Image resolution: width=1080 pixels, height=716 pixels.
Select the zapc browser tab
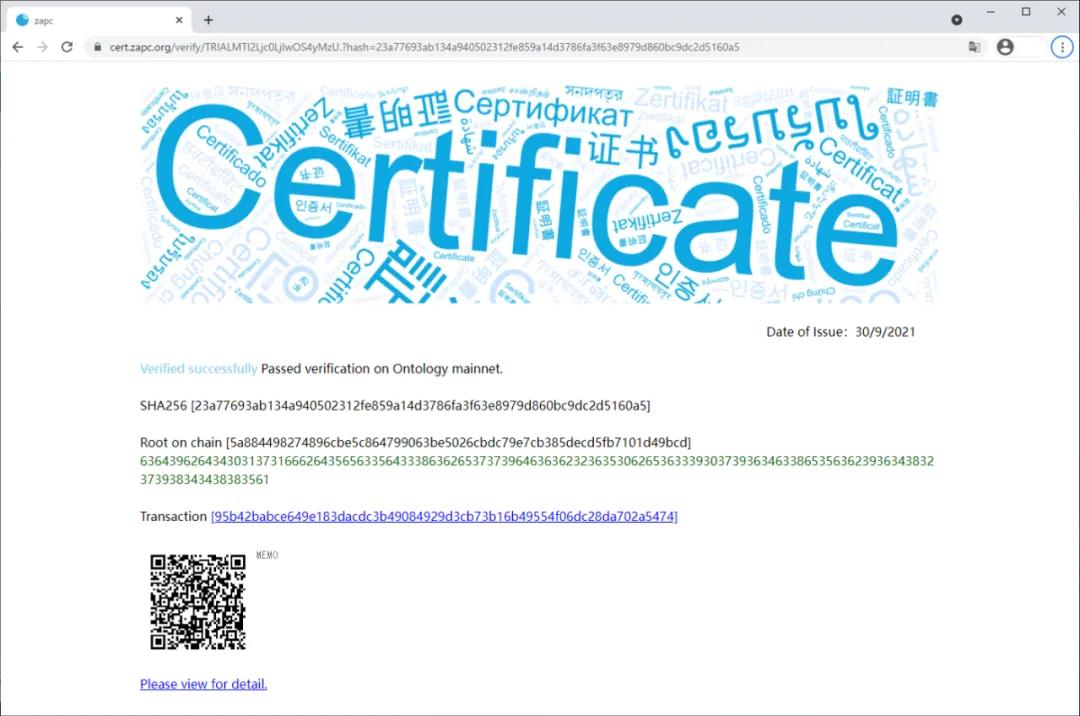click(x=90, y=20)
